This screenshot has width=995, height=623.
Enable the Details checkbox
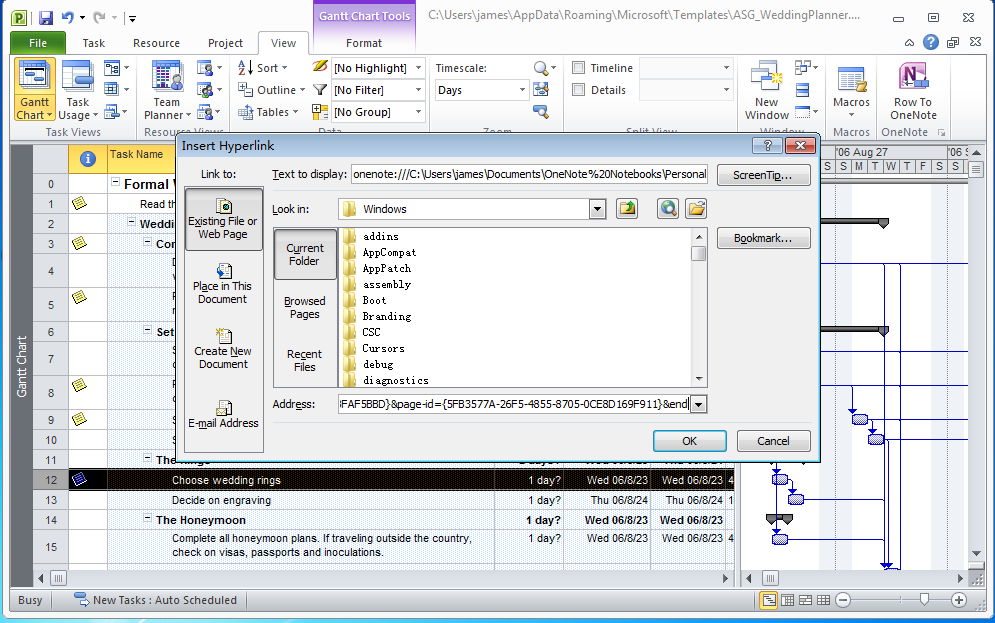coord(578,90)
